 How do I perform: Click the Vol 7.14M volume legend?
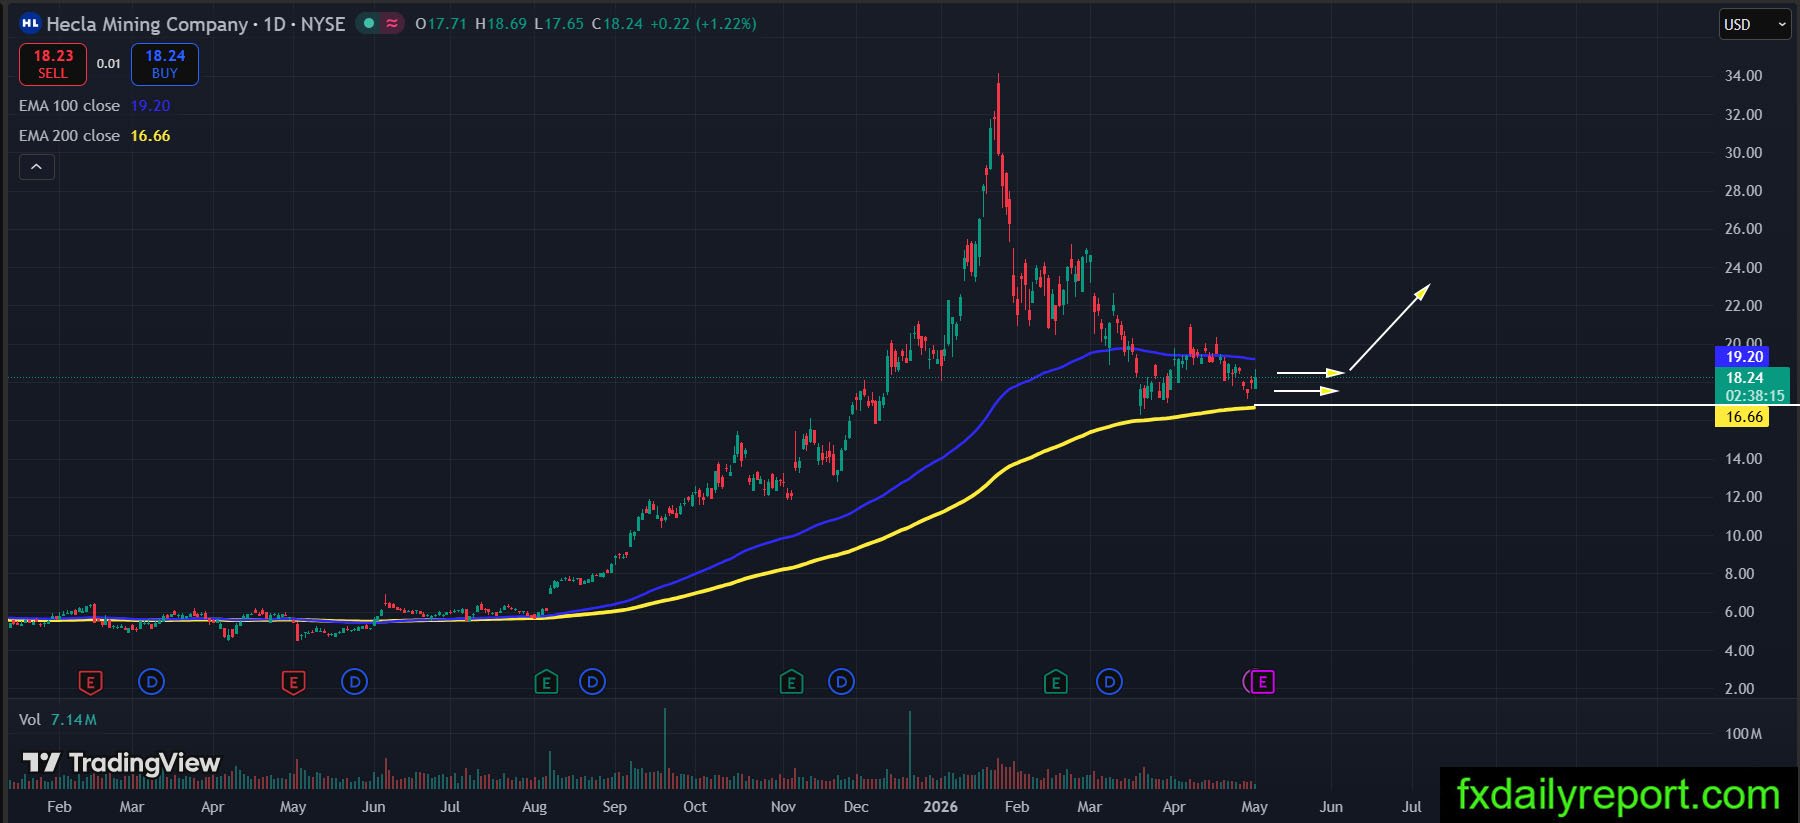tap(58, 720)
